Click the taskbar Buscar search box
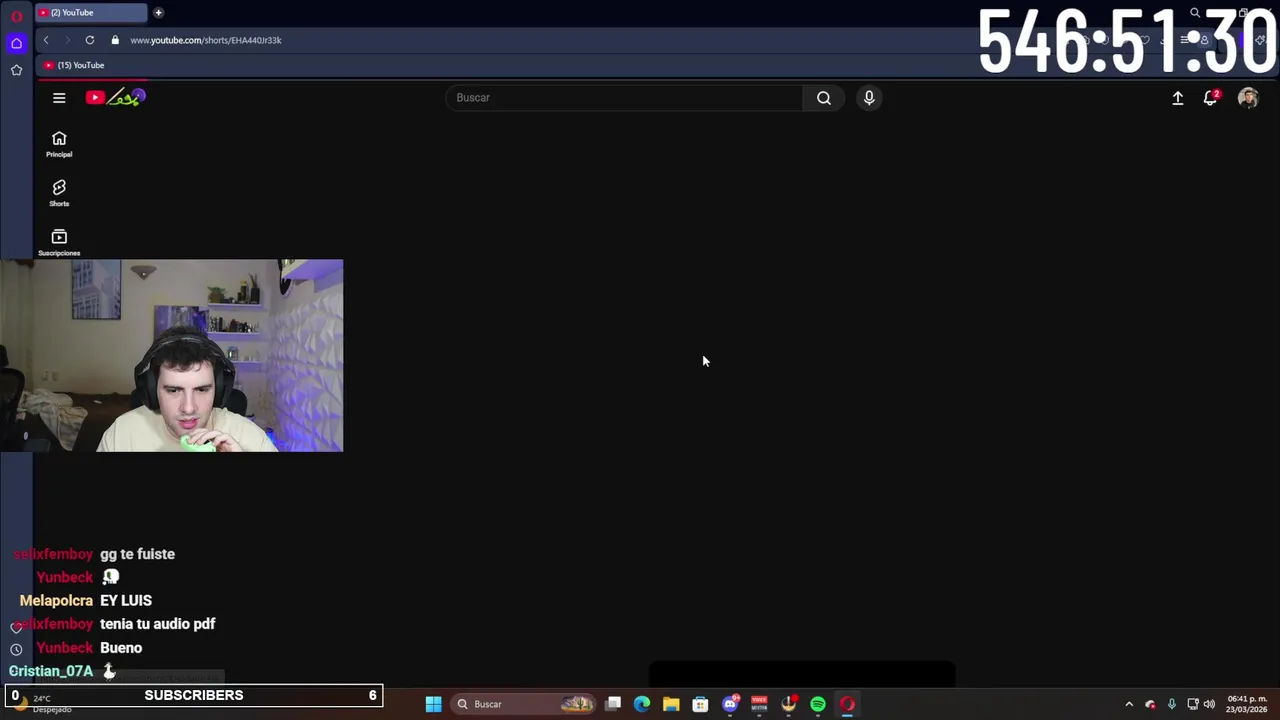 coord(524,704)
